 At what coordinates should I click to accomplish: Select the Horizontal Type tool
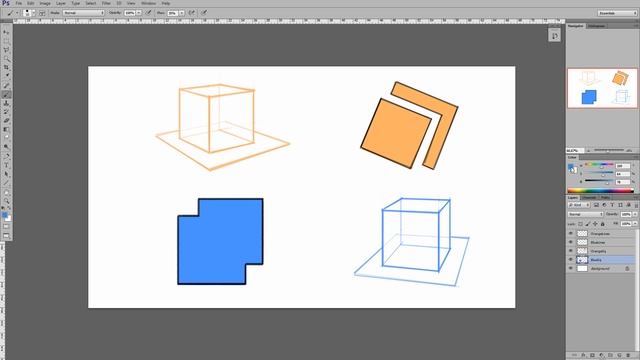coord(6,165)
